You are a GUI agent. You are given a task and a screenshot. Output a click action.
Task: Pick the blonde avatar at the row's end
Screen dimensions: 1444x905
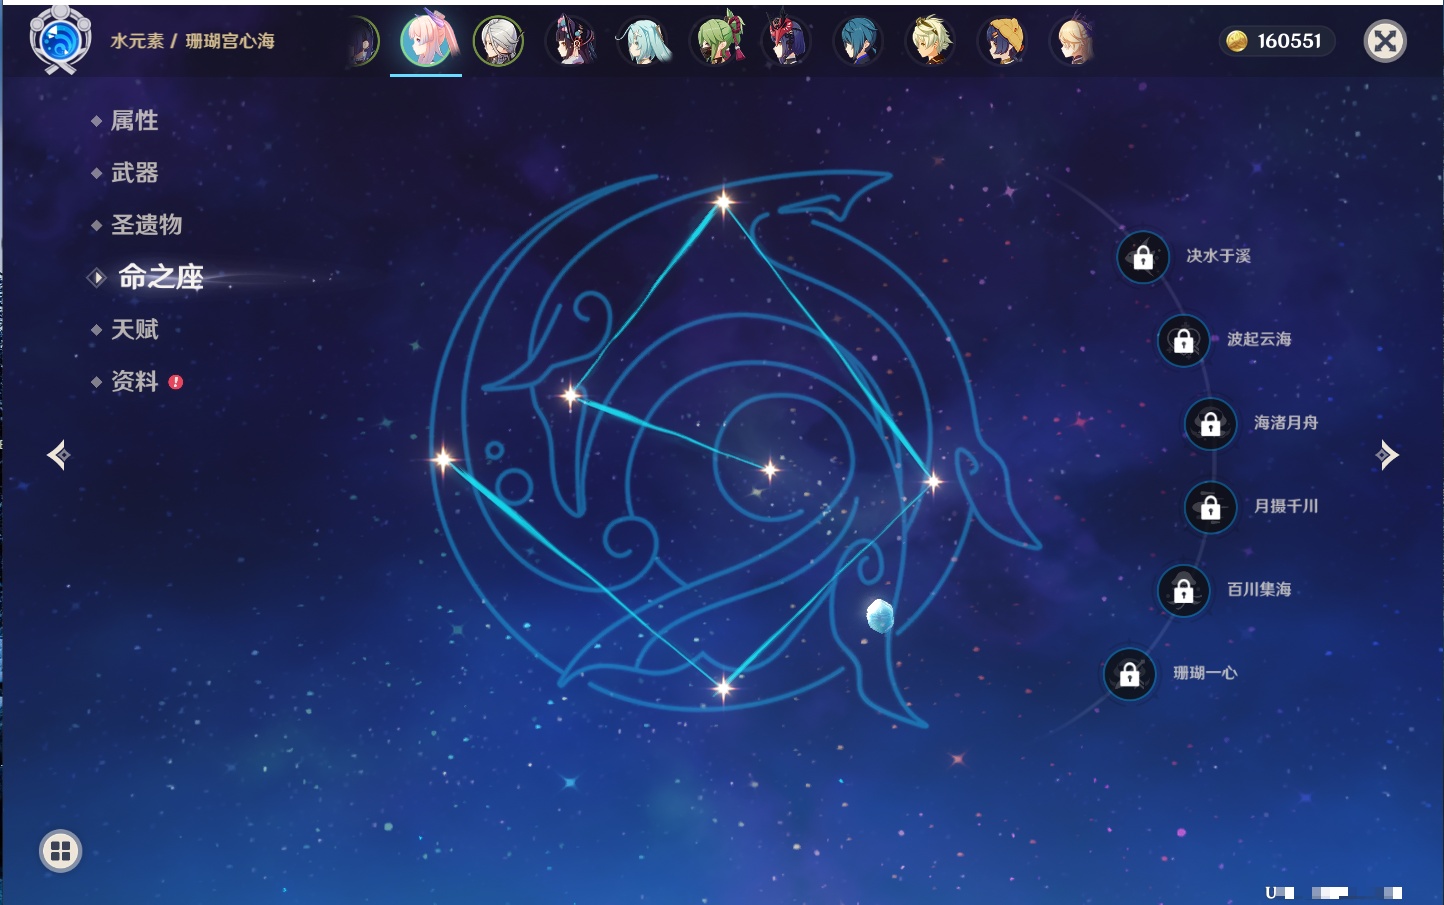pos(1074,42)
